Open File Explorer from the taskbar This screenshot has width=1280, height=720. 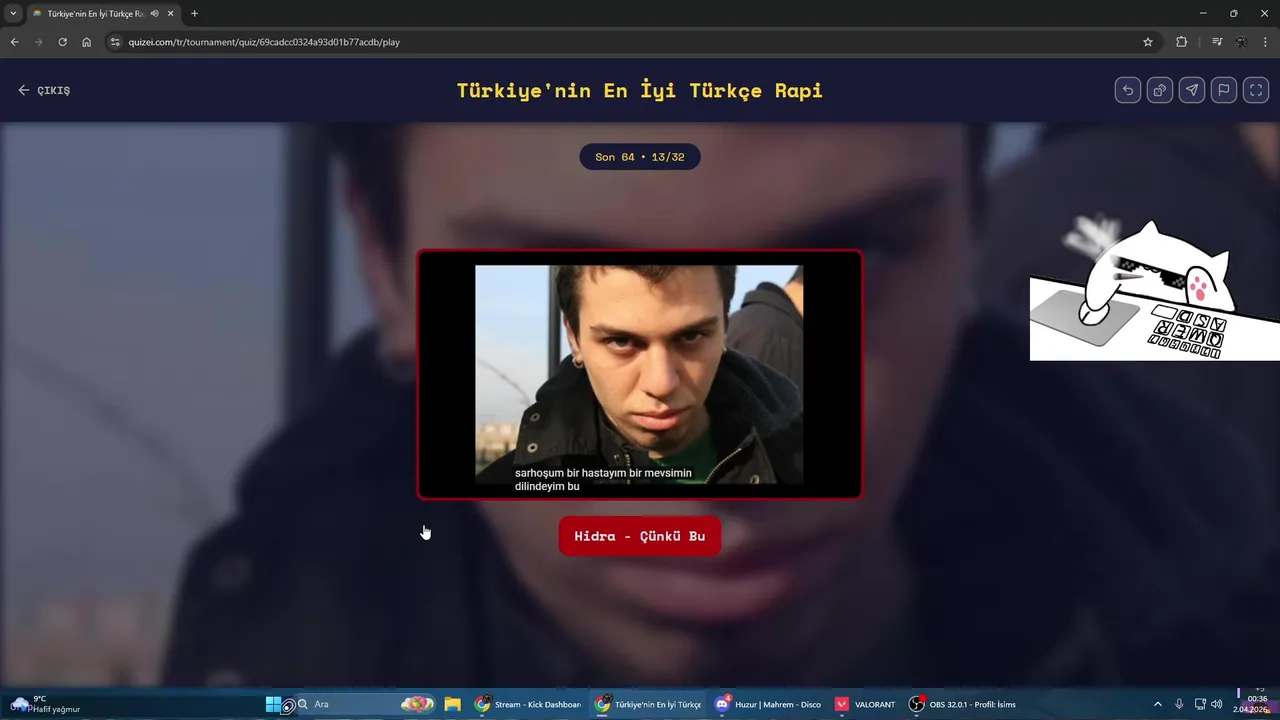(x=452, y=704)
